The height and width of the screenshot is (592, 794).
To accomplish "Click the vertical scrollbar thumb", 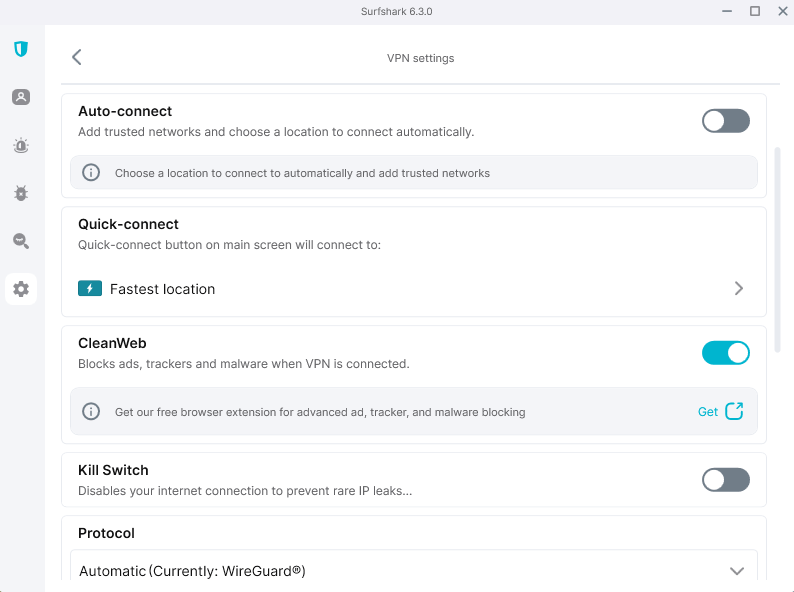I will (x=777, y=249).
